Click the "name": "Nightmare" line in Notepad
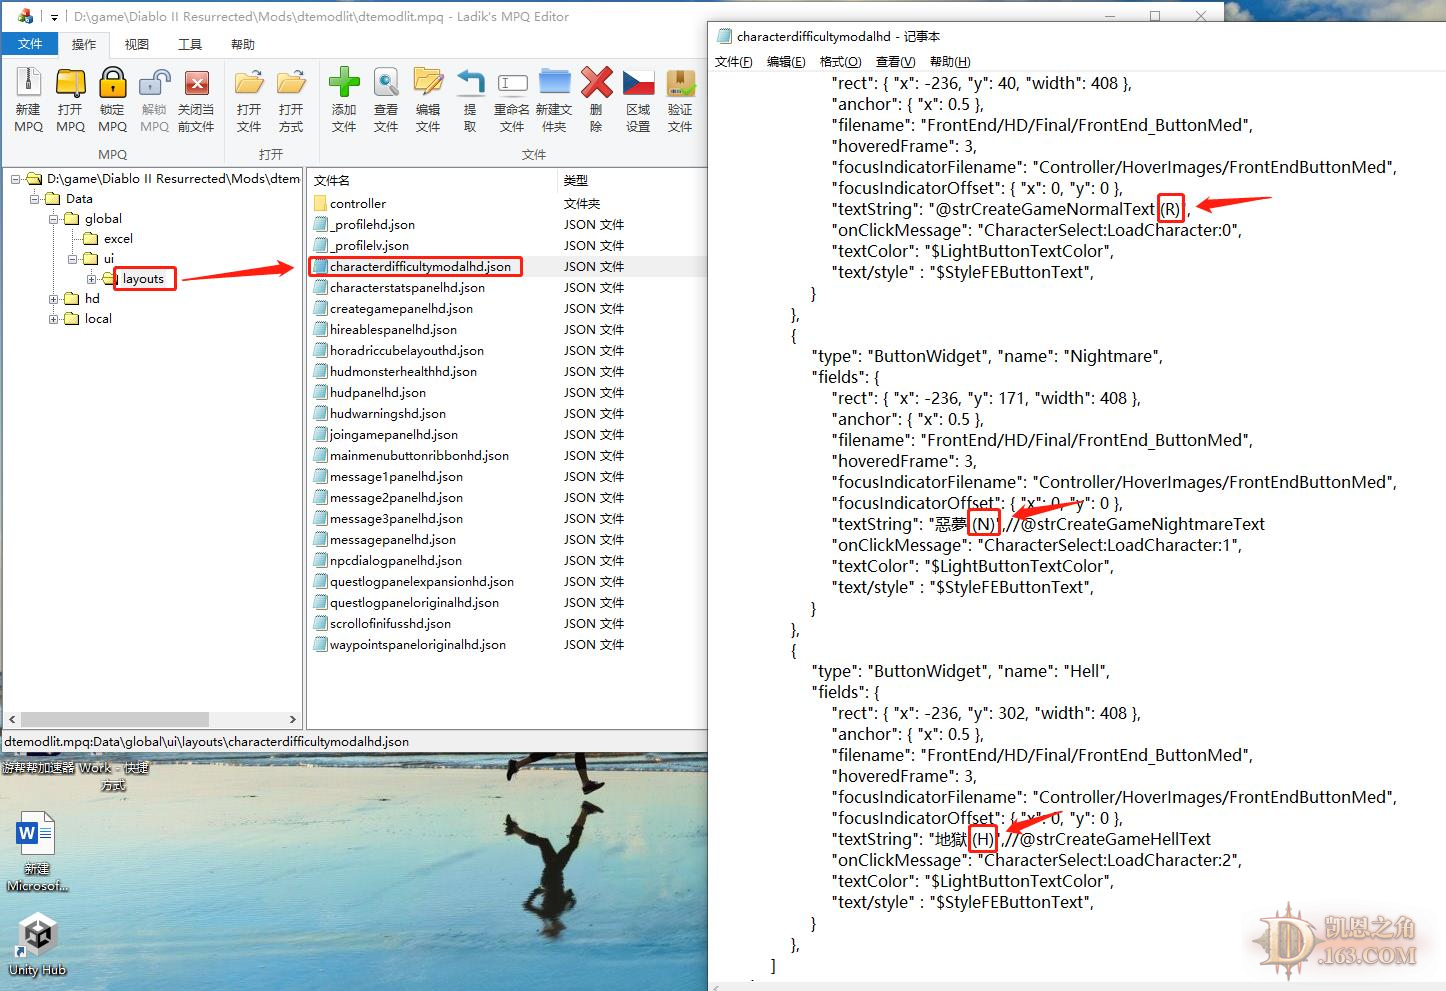Viewport: 1446px width, 991px height. tap(987, 356)
